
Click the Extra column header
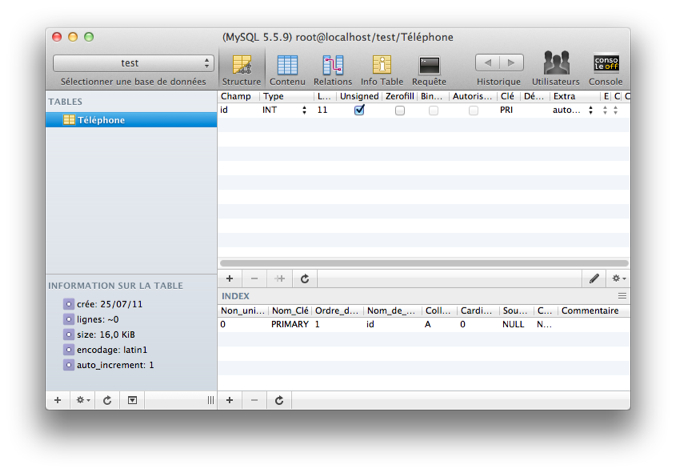(564, 96)
